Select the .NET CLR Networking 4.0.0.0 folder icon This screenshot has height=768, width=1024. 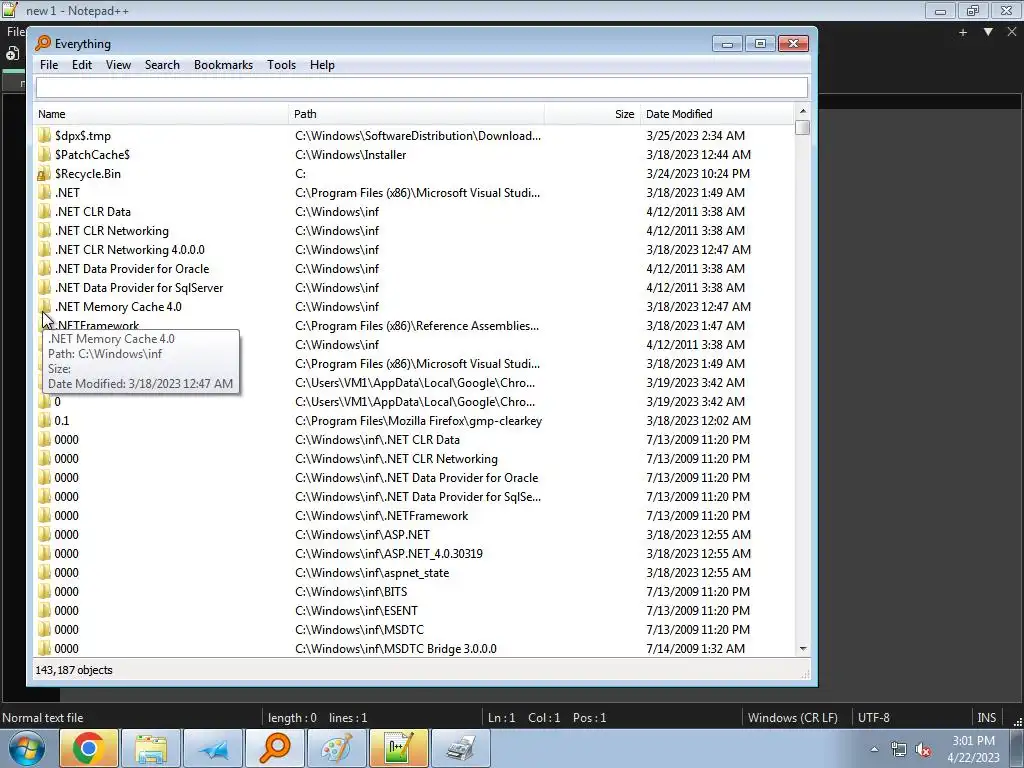pos(44,249)
